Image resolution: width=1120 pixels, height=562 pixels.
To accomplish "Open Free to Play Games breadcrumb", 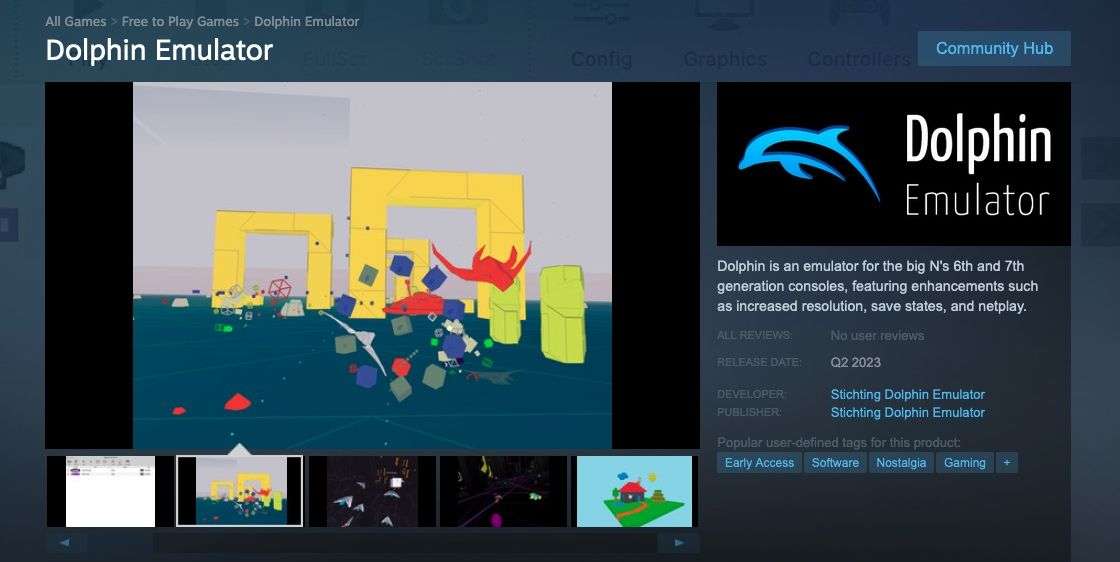I will click(x=180, y=21).
